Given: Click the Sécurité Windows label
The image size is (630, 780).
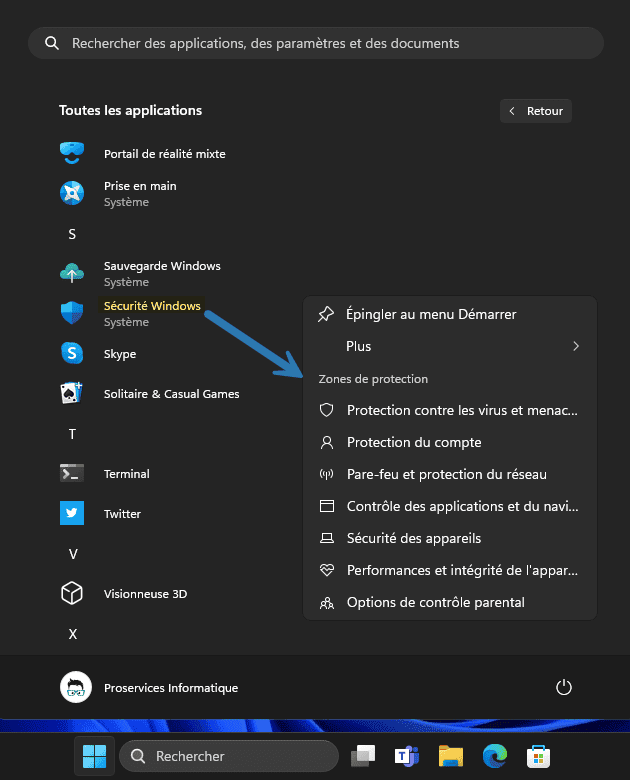Looking at the screenshot, I should tap(152, 305).
